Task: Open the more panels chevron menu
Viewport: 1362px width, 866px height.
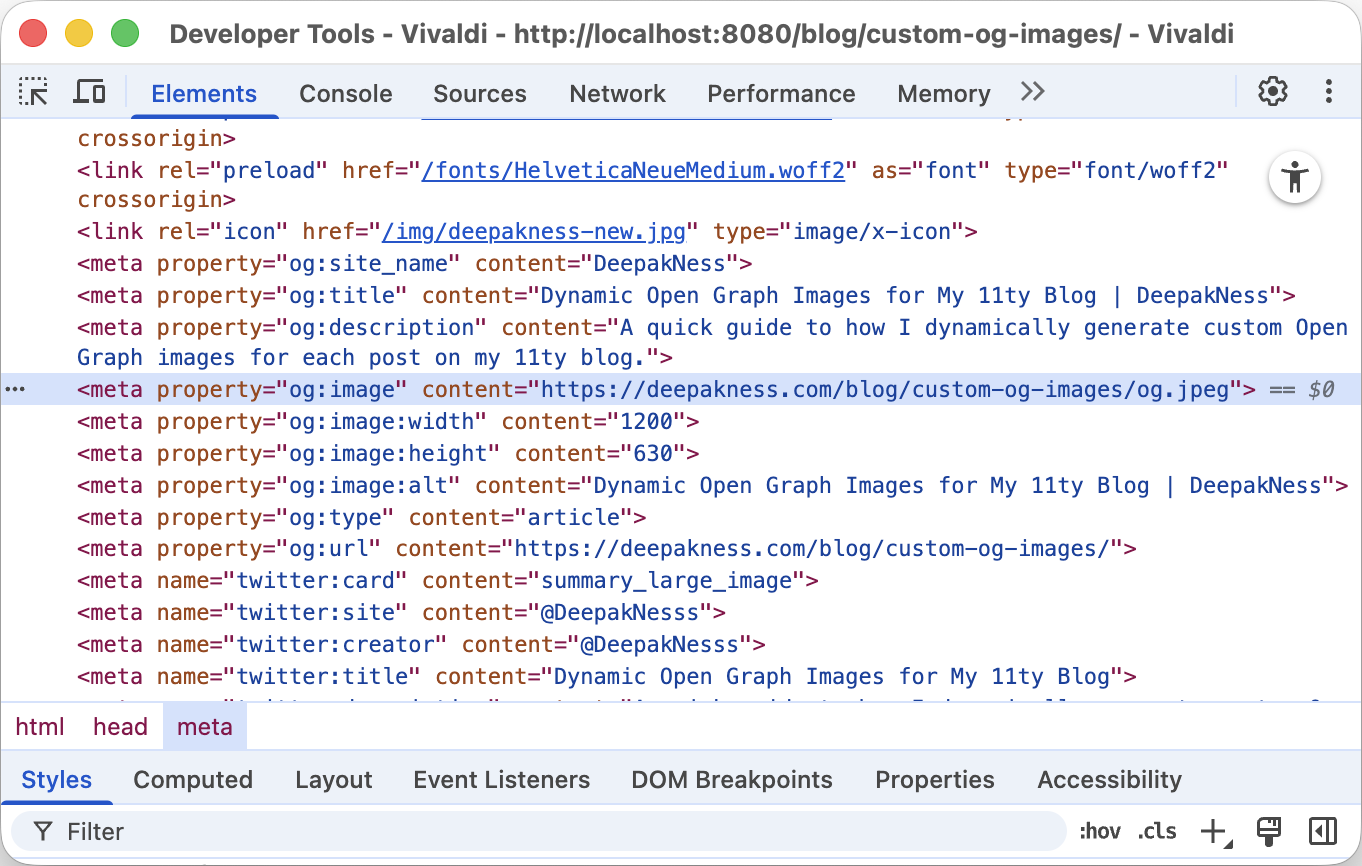Action: coord(1032,91)
